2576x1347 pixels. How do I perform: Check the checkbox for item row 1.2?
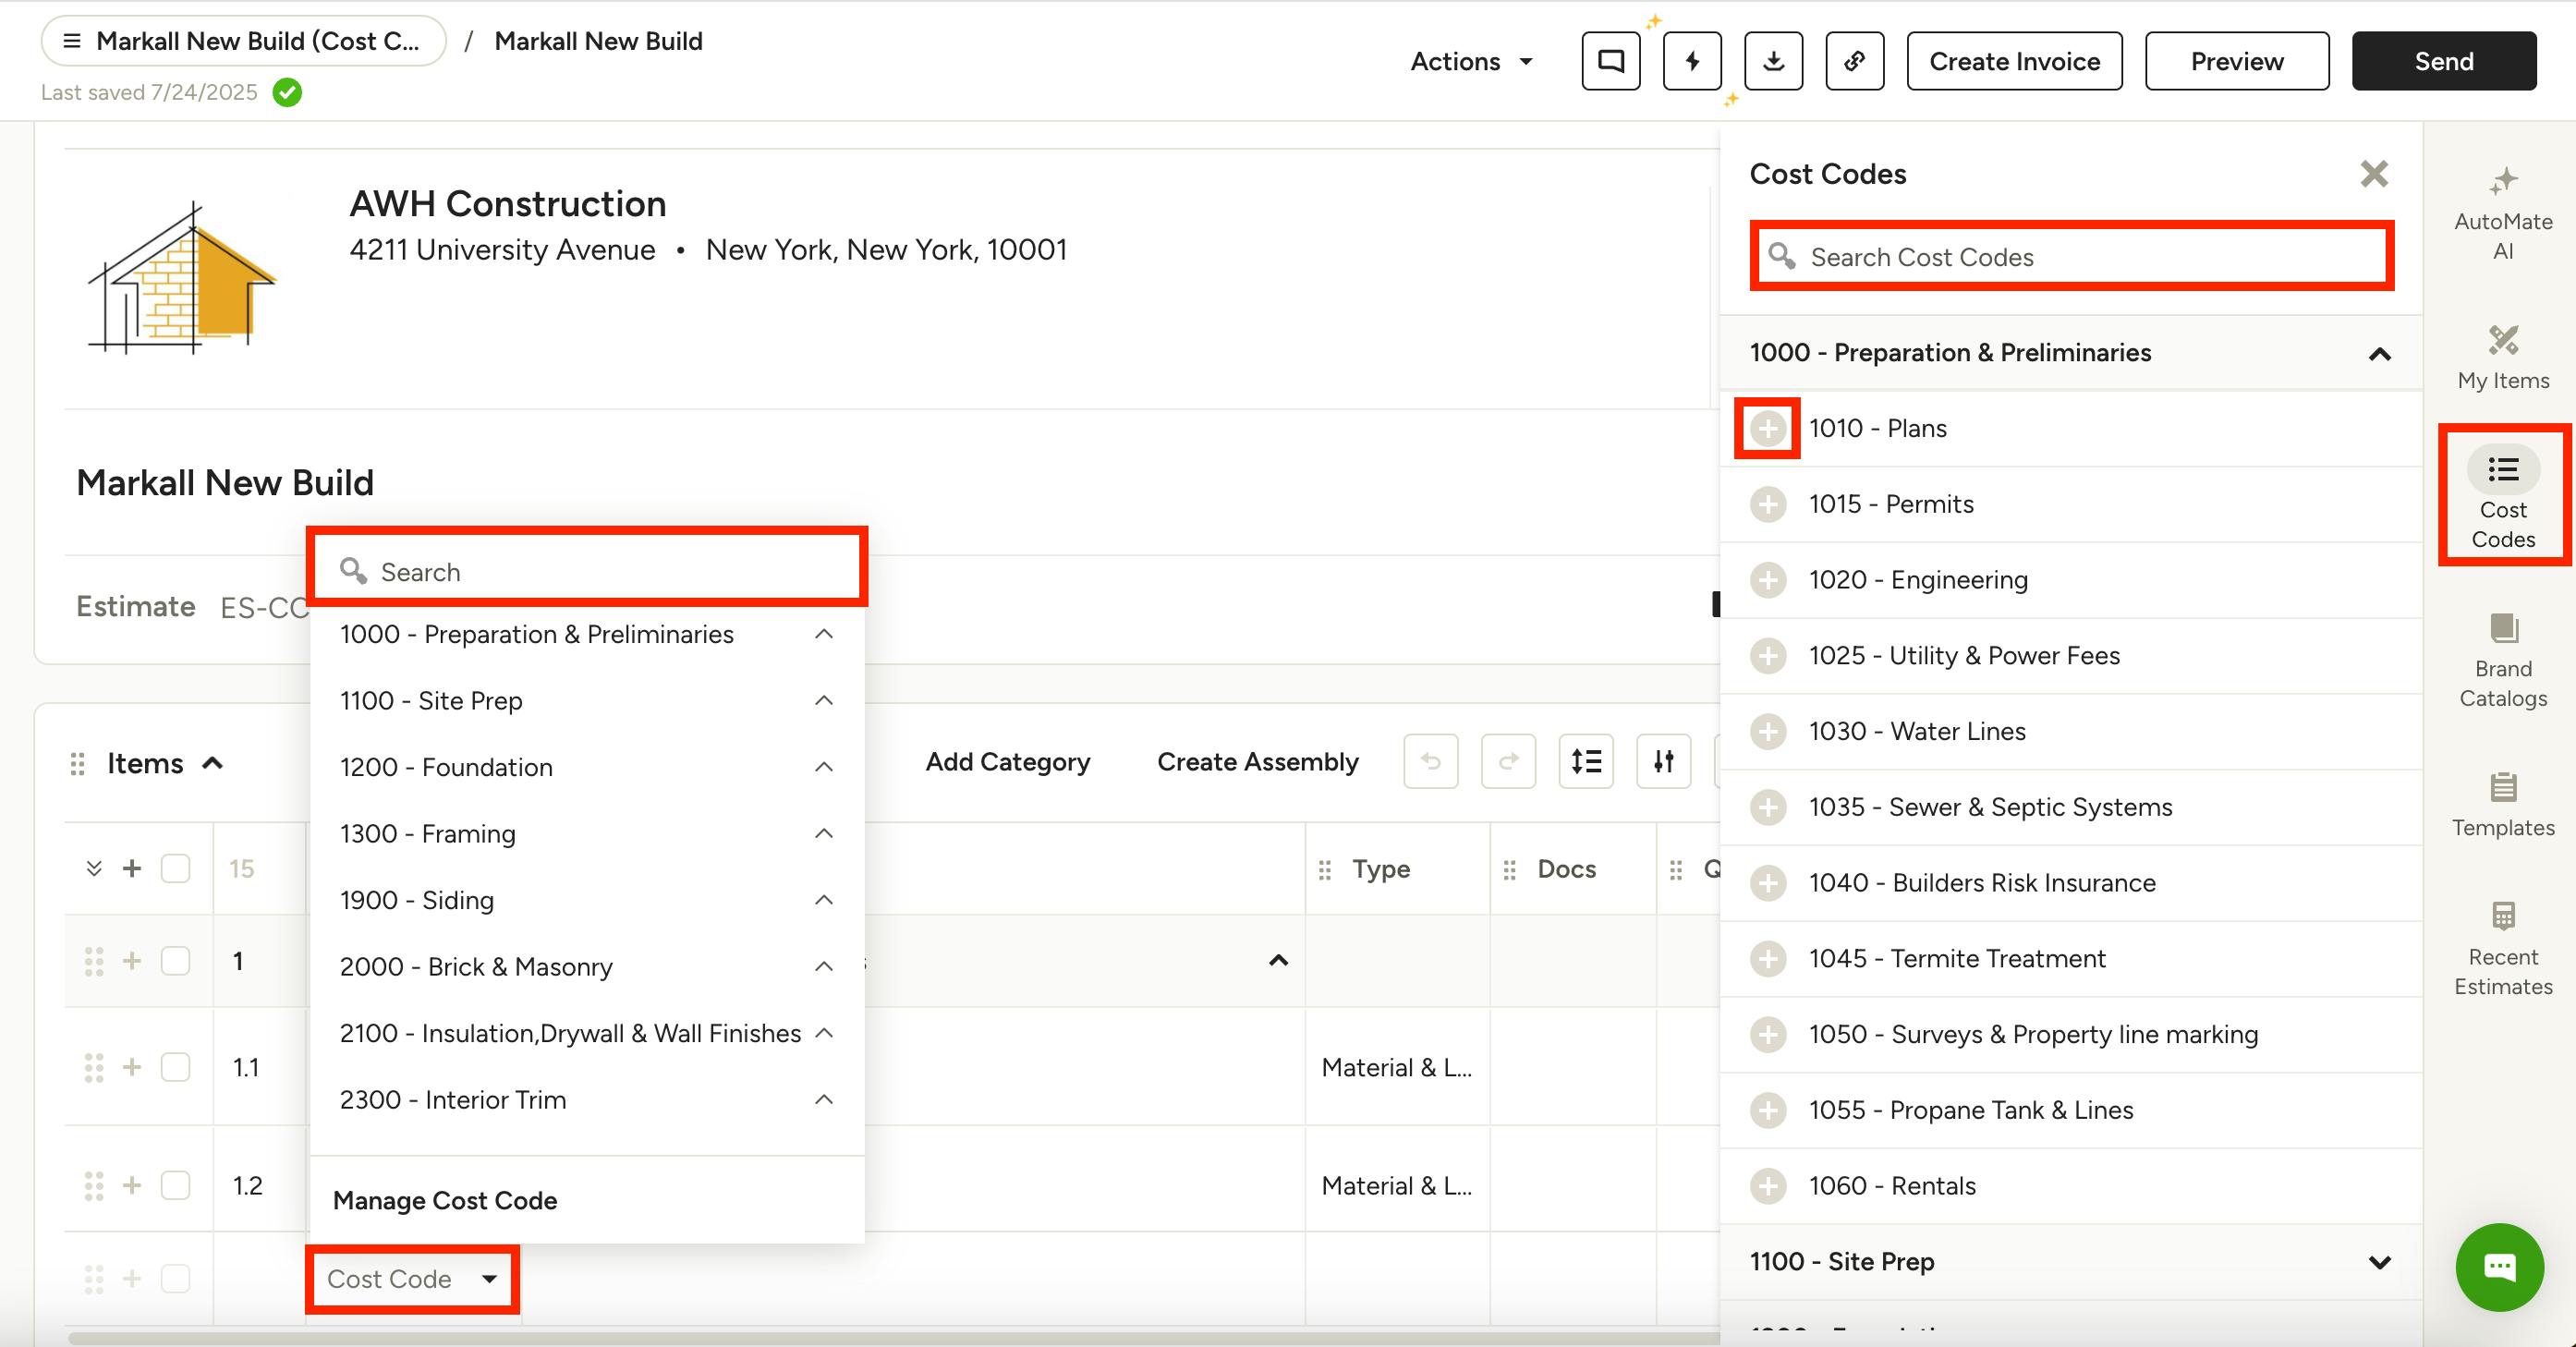[176, 1185]
